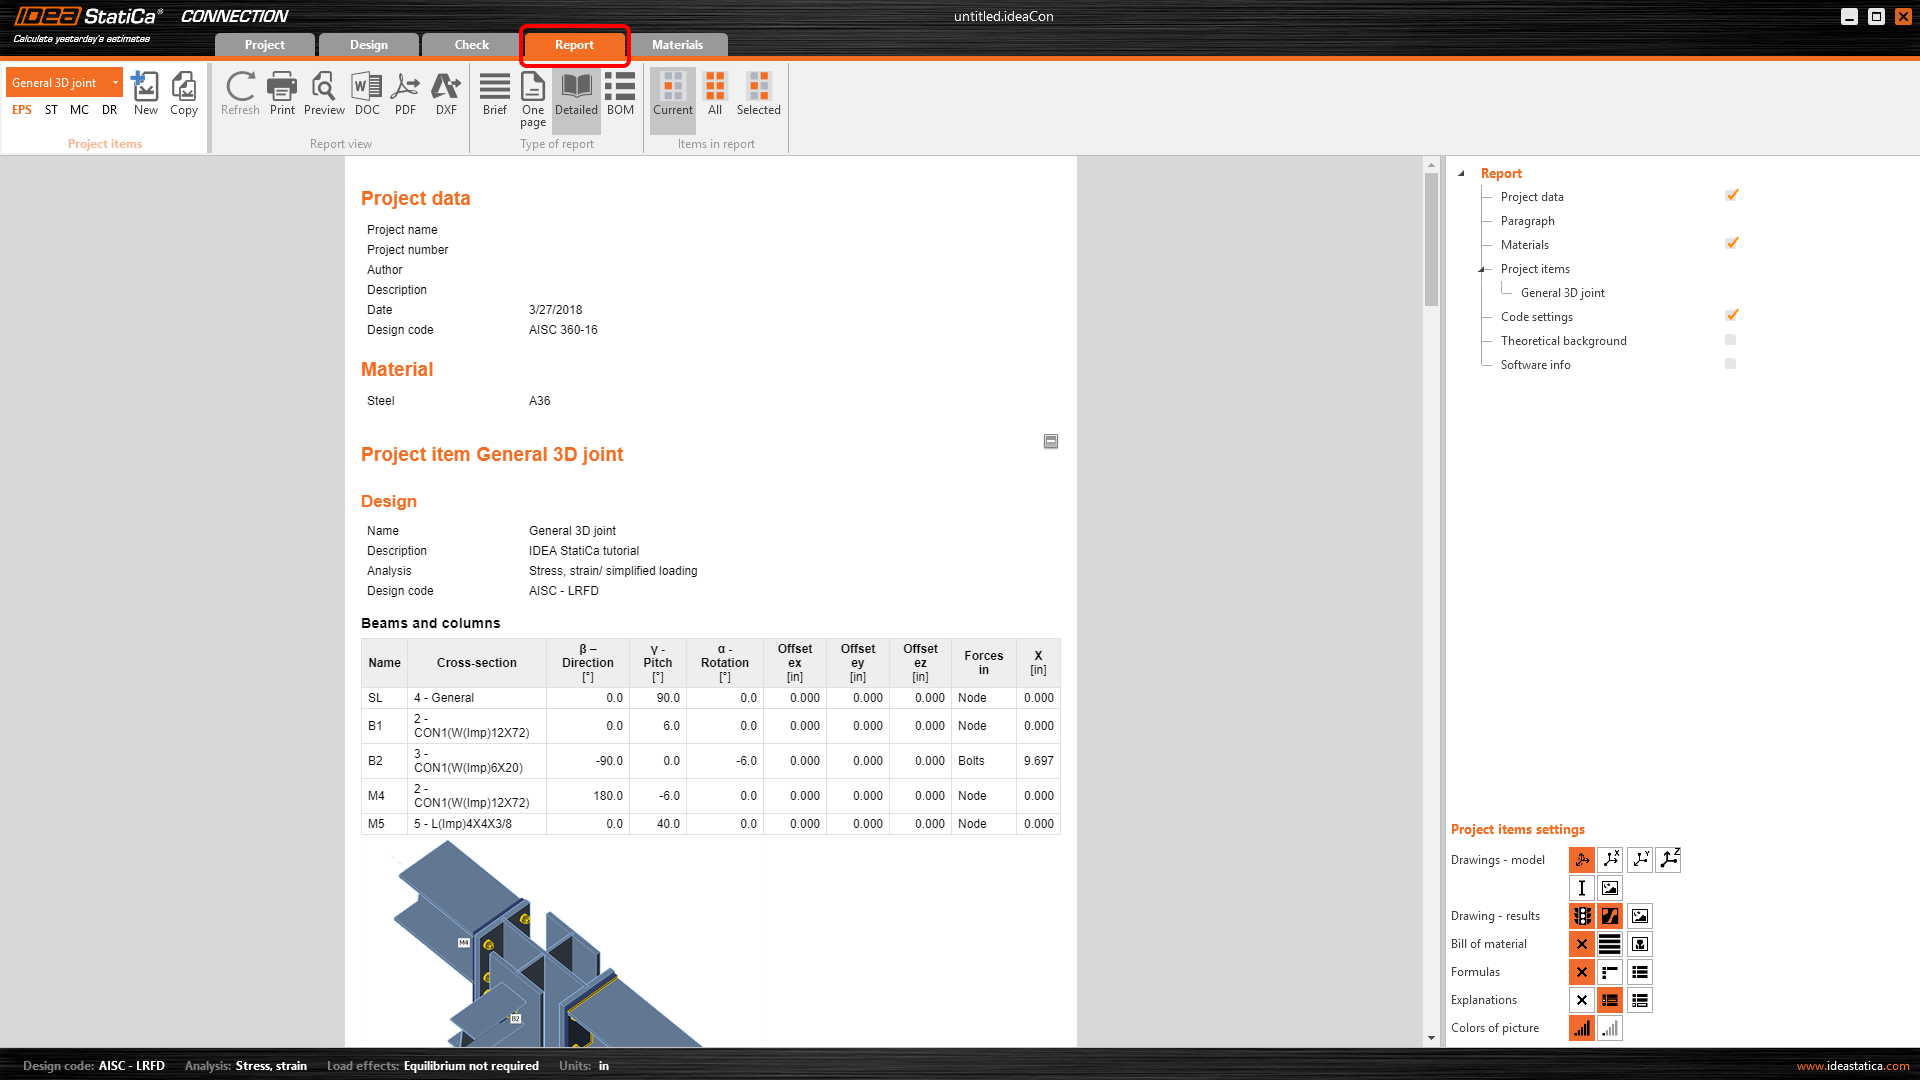This screenshot has width=1920, height=1080.
Task: Enable Software info checkbox
Action: 1730,364
